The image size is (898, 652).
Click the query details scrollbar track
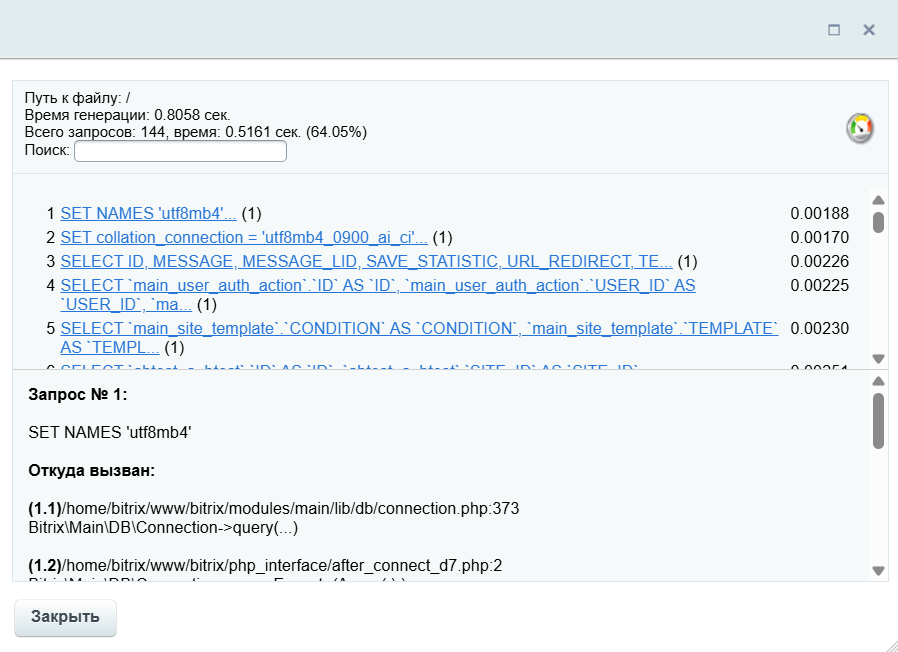pyautogui.click(x=878, y=510)
